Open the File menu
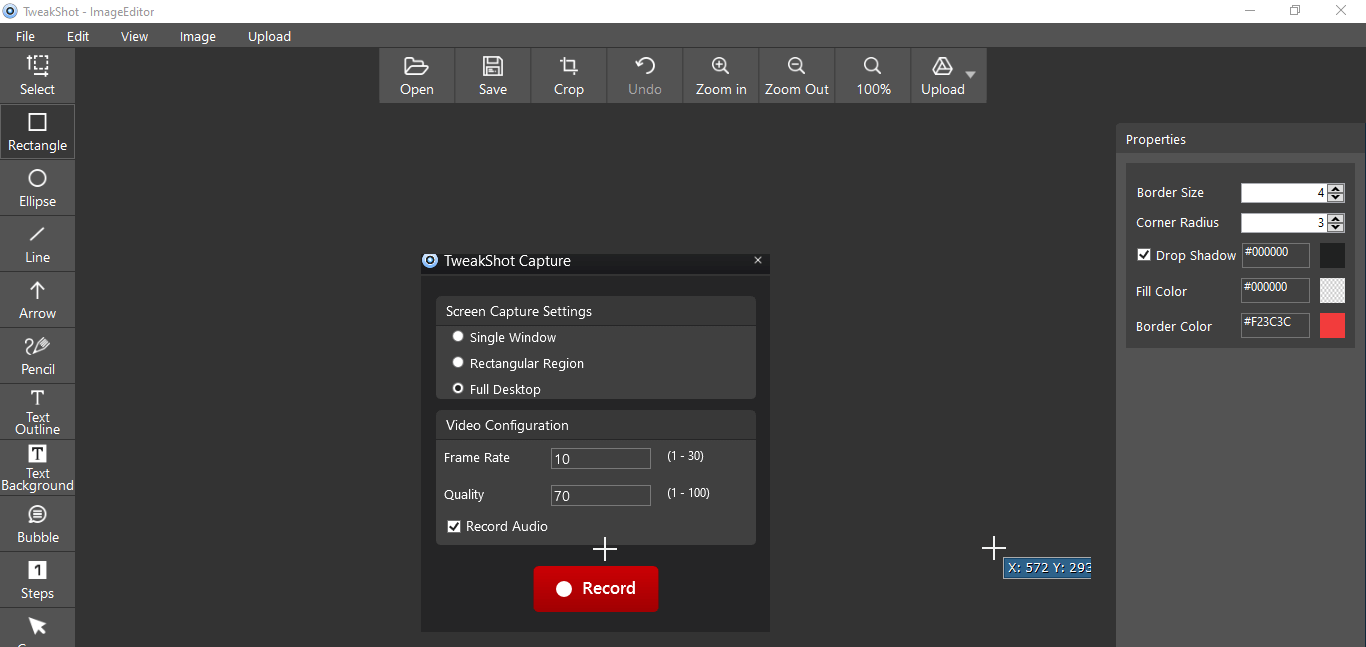 tap(25, 36)
